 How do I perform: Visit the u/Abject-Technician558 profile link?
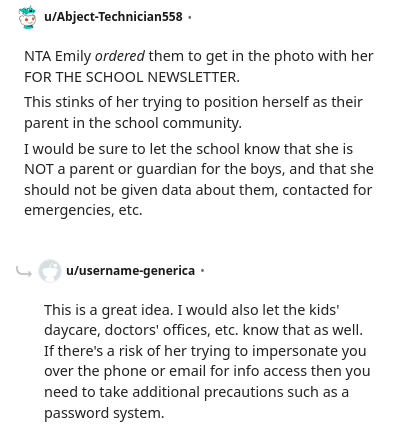pos(113,17)
